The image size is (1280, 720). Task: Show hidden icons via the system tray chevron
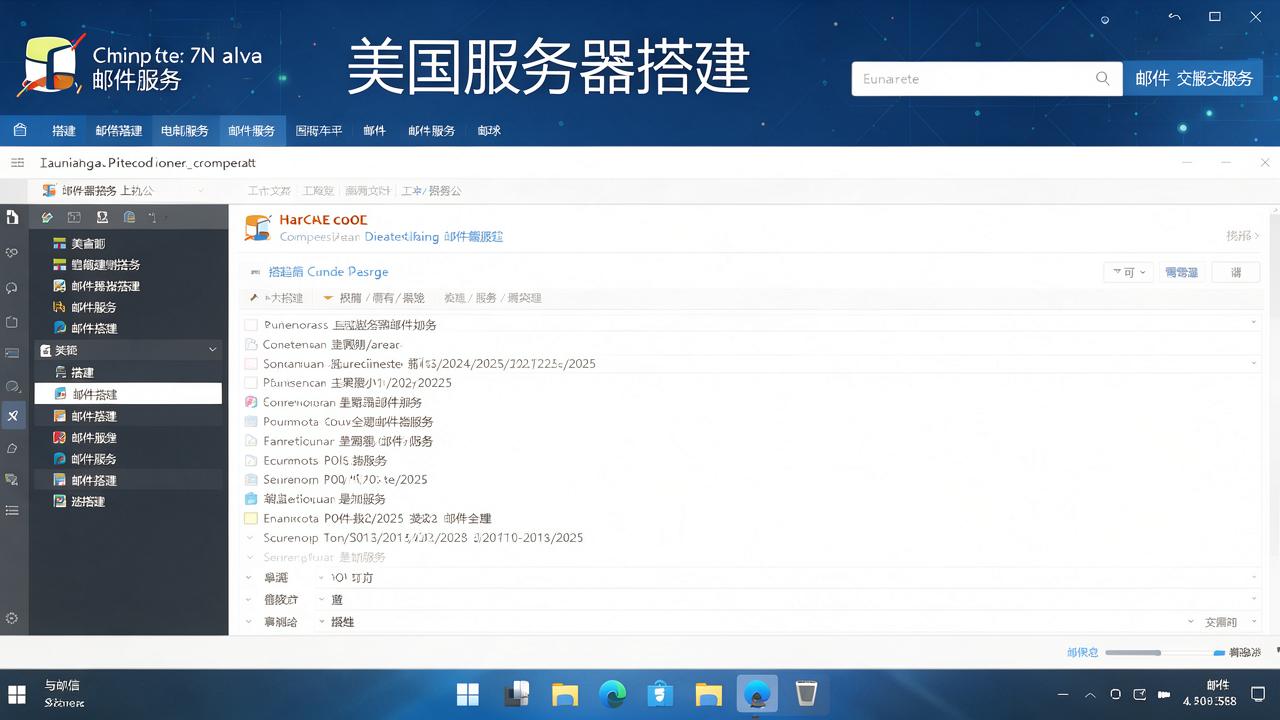1090,695
